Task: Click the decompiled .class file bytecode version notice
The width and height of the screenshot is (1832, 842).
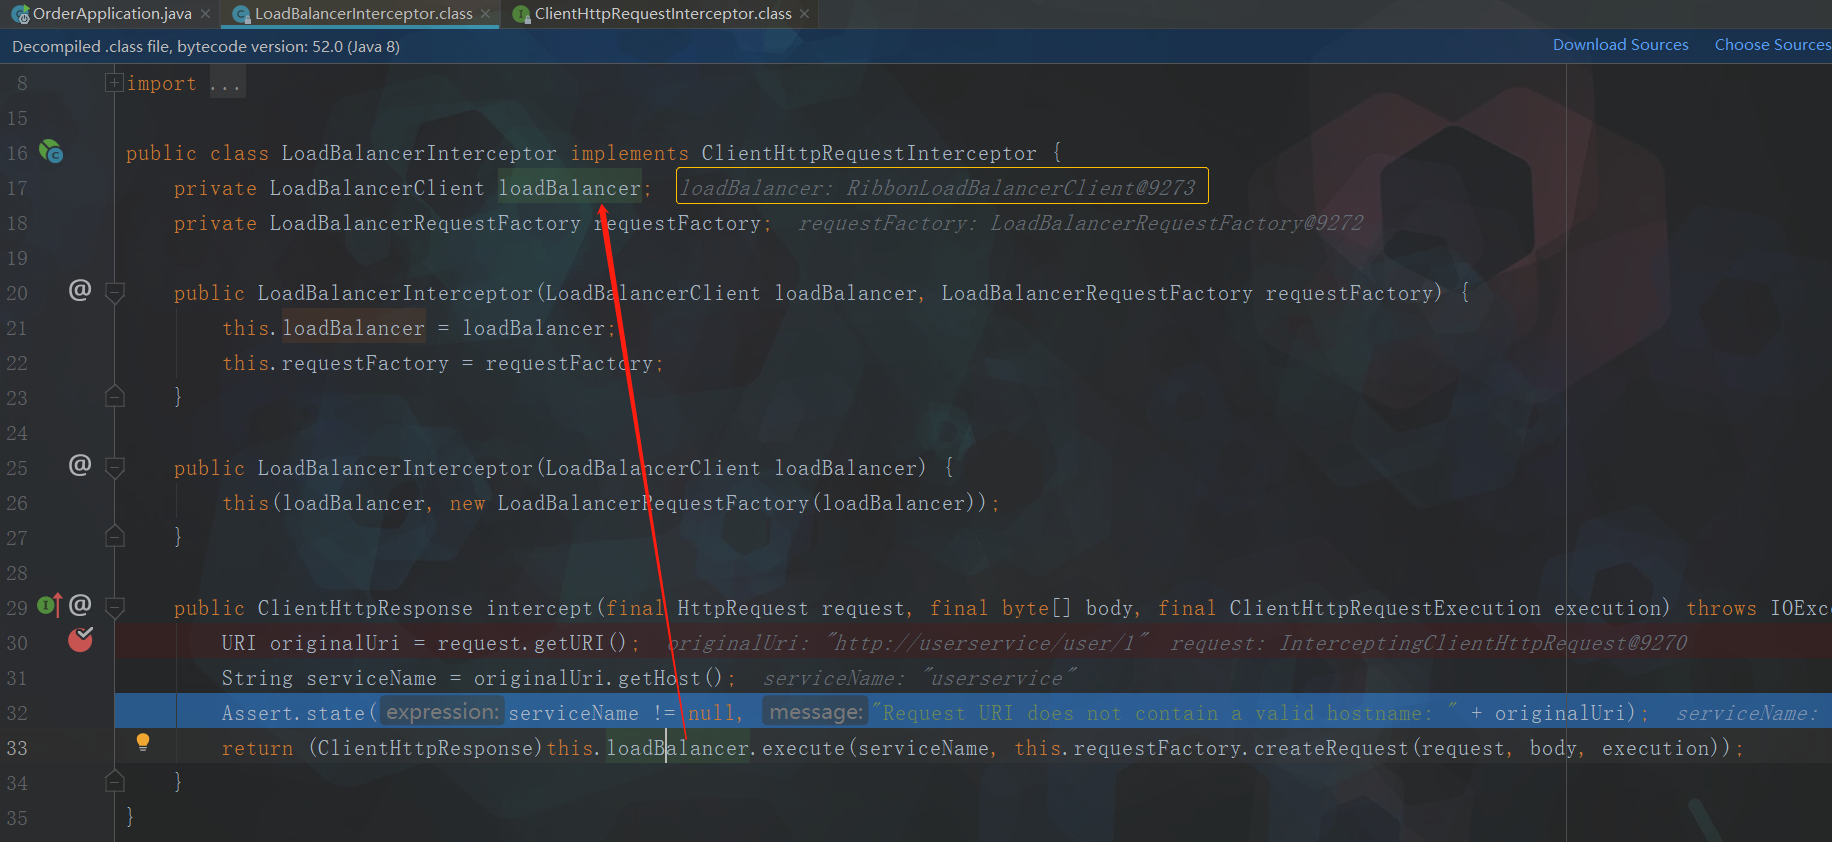Action: pyautogui.click(x=206, y=46)
